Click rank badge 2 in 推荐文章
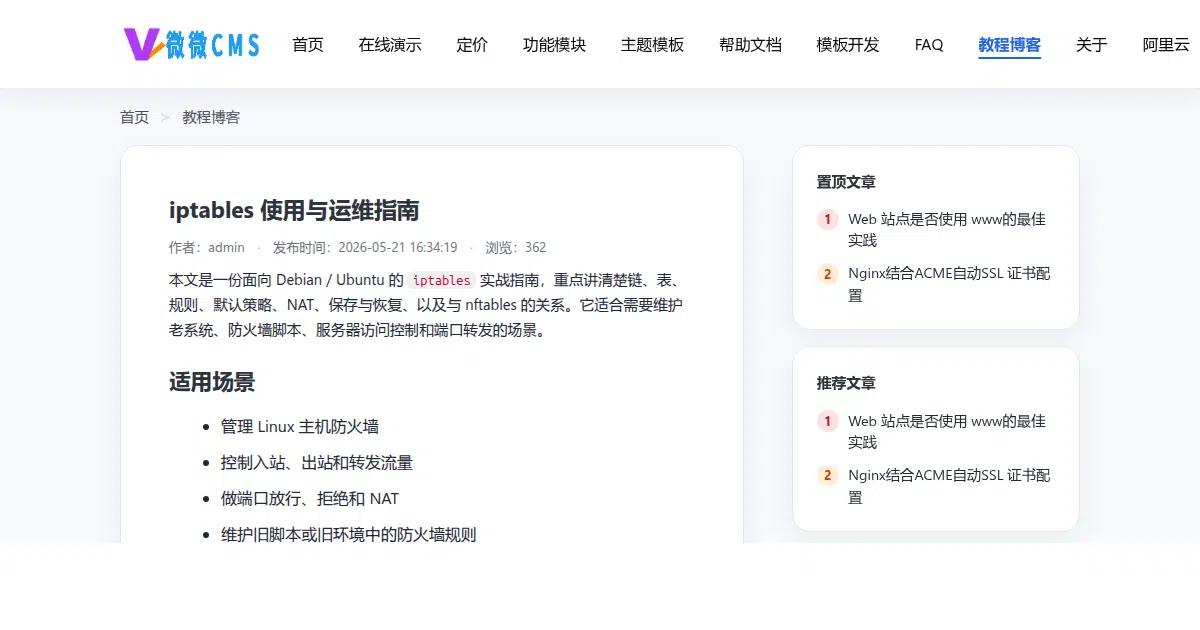The height and width of the screenshot is (630, 1200). tap(827, 476)
